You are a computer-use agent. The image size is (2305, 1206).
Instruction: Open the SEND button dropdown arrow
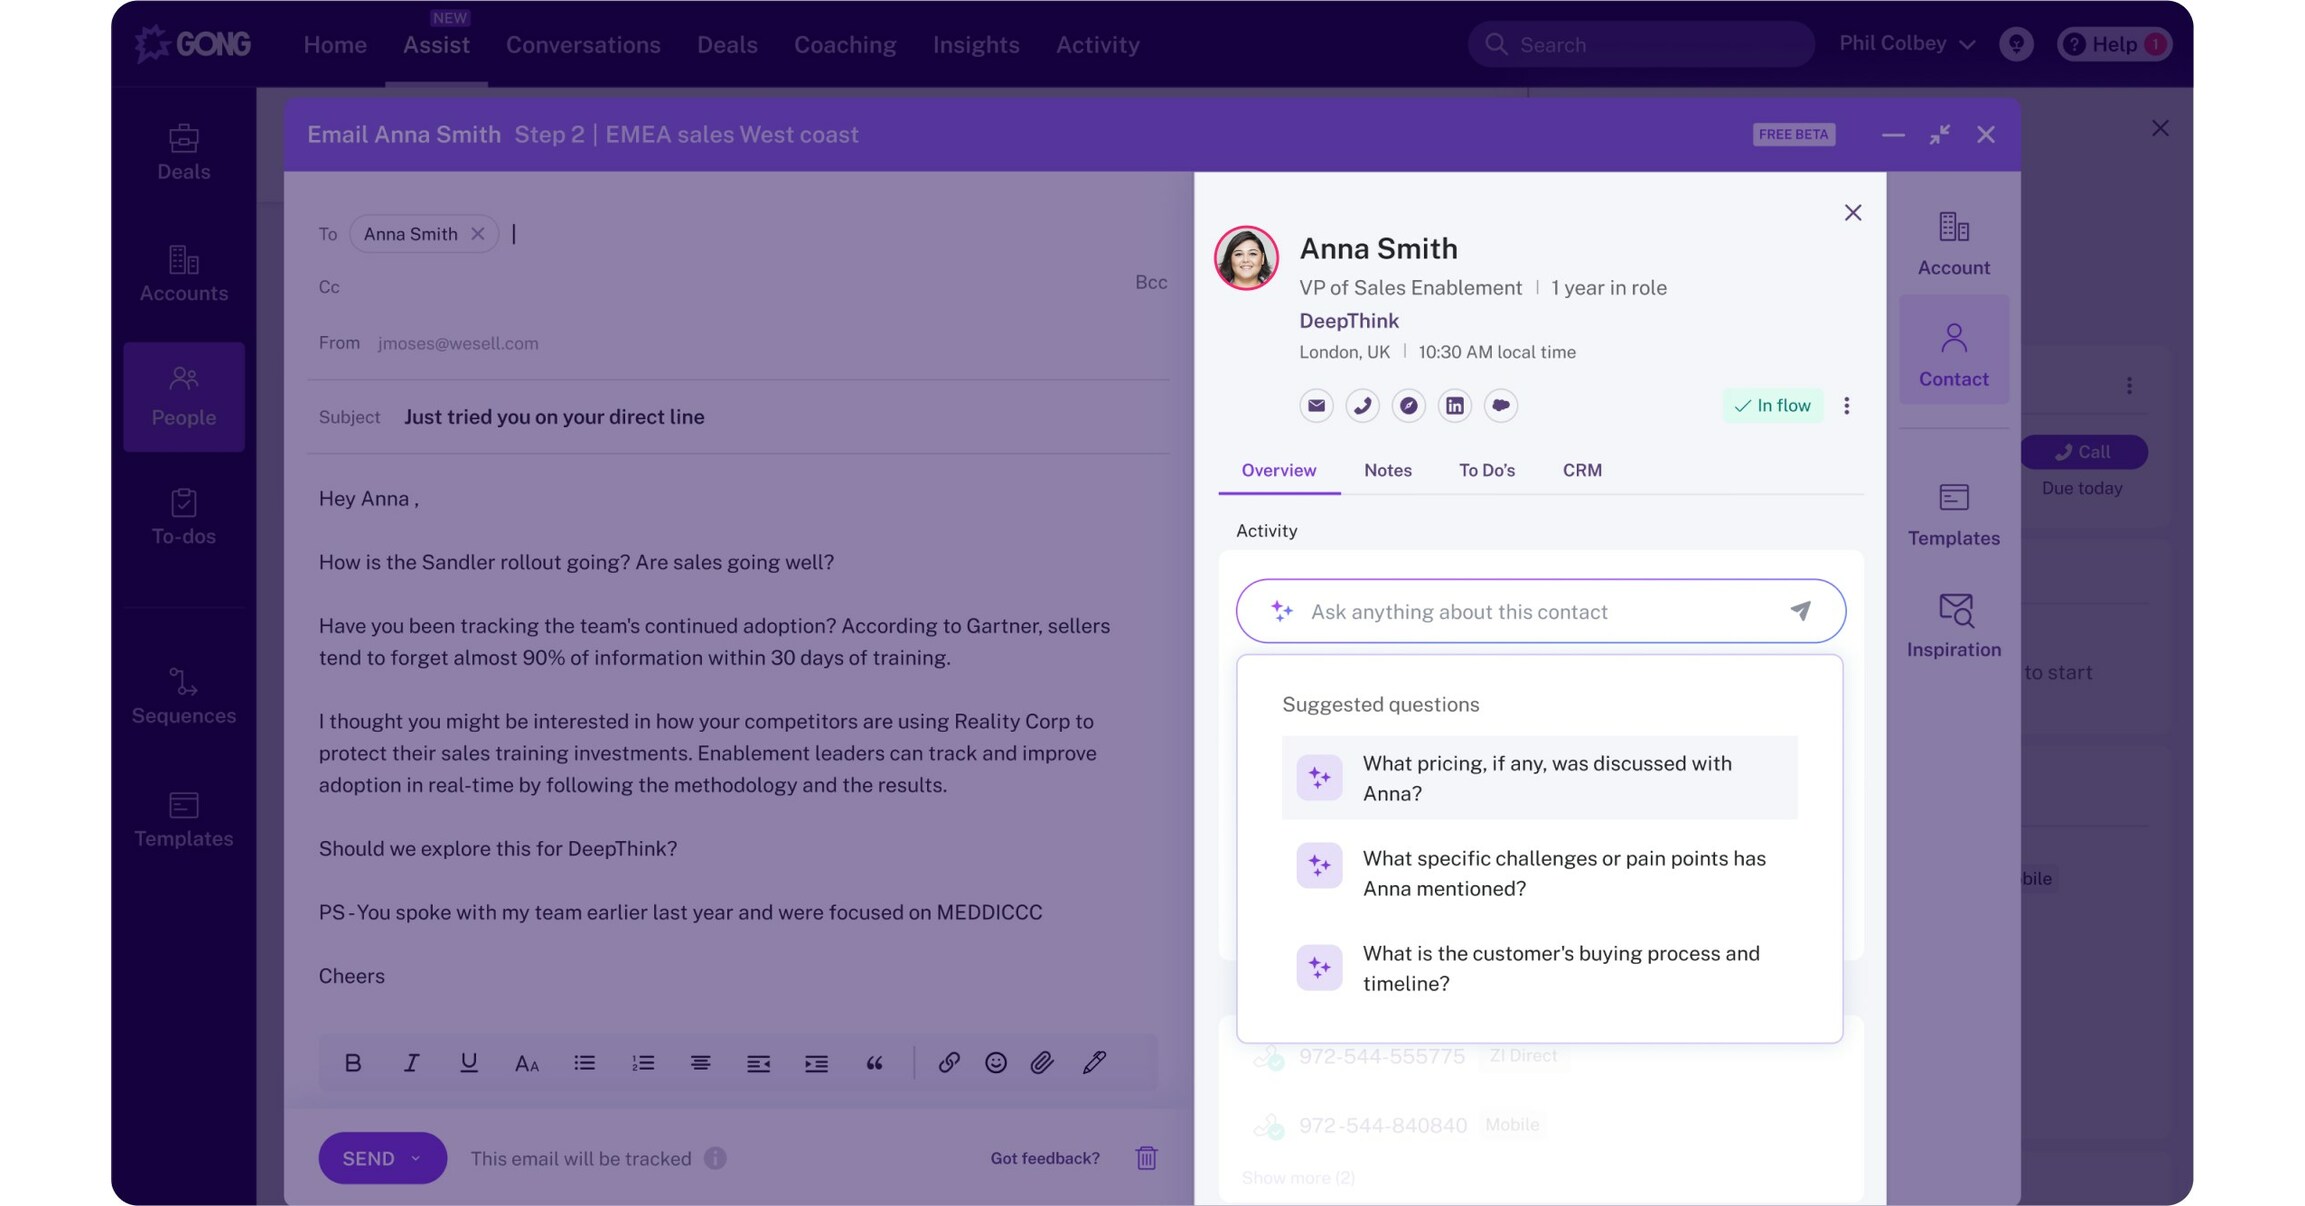tap(415, 1158)
